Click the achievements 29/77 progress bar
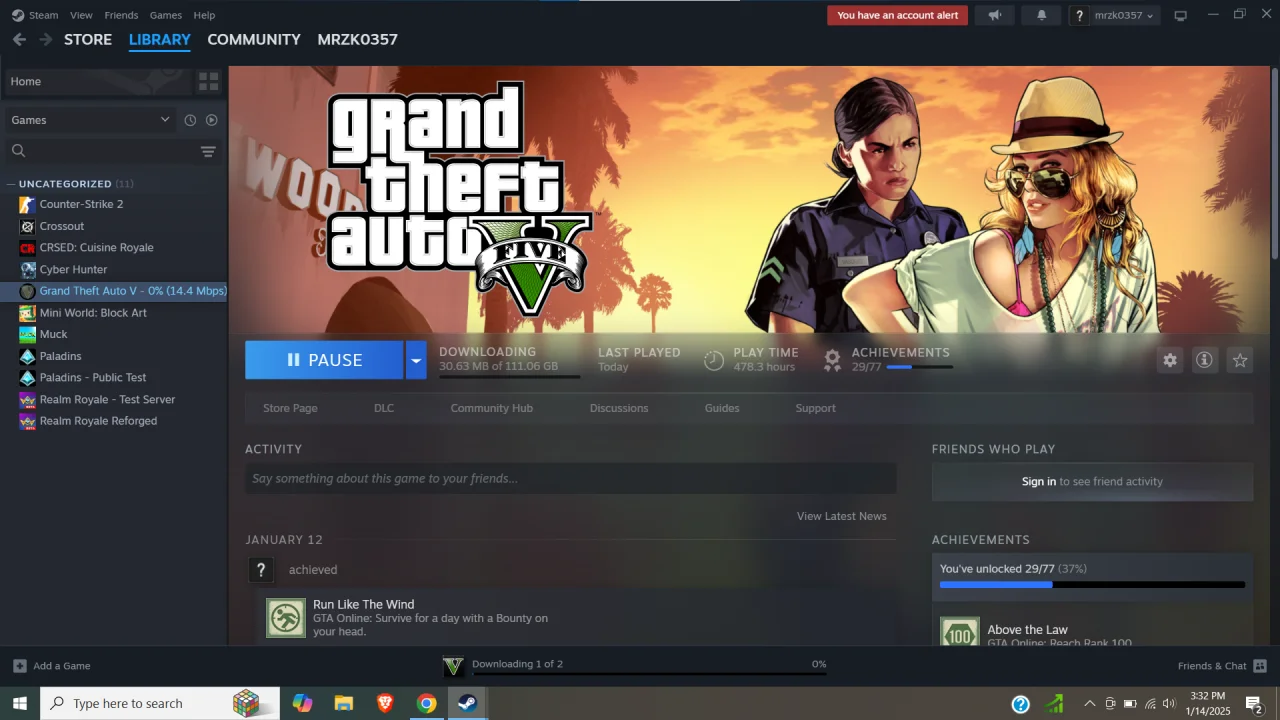 click(x=919, y=367)
